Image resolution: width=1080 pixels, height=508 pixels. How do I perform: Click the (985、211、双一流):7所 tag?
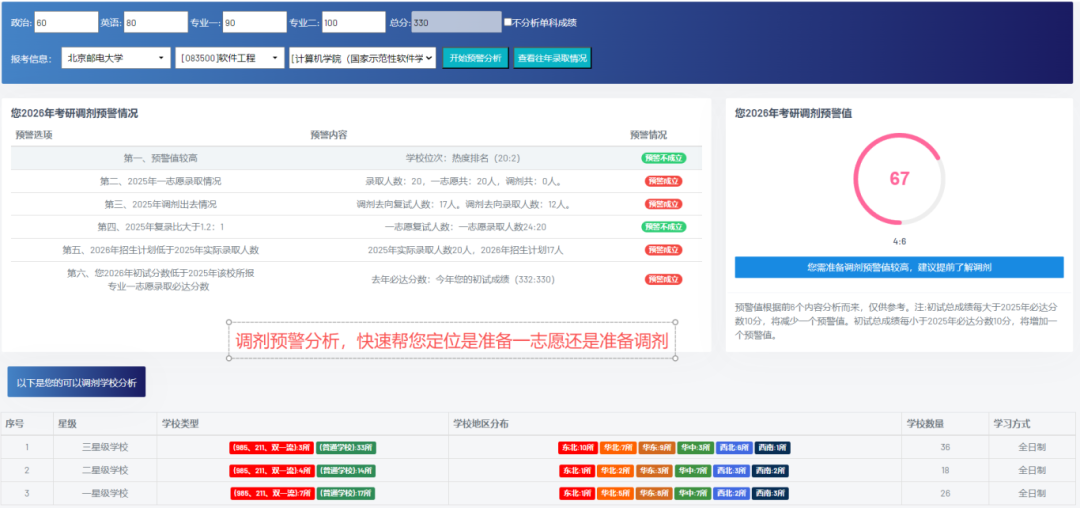271,494
